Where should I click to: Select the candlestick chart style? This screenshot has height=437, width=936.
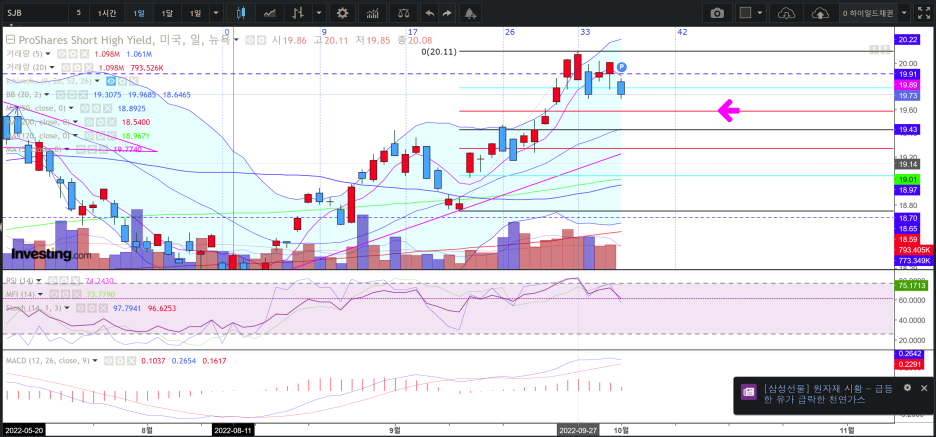[241, 13]
